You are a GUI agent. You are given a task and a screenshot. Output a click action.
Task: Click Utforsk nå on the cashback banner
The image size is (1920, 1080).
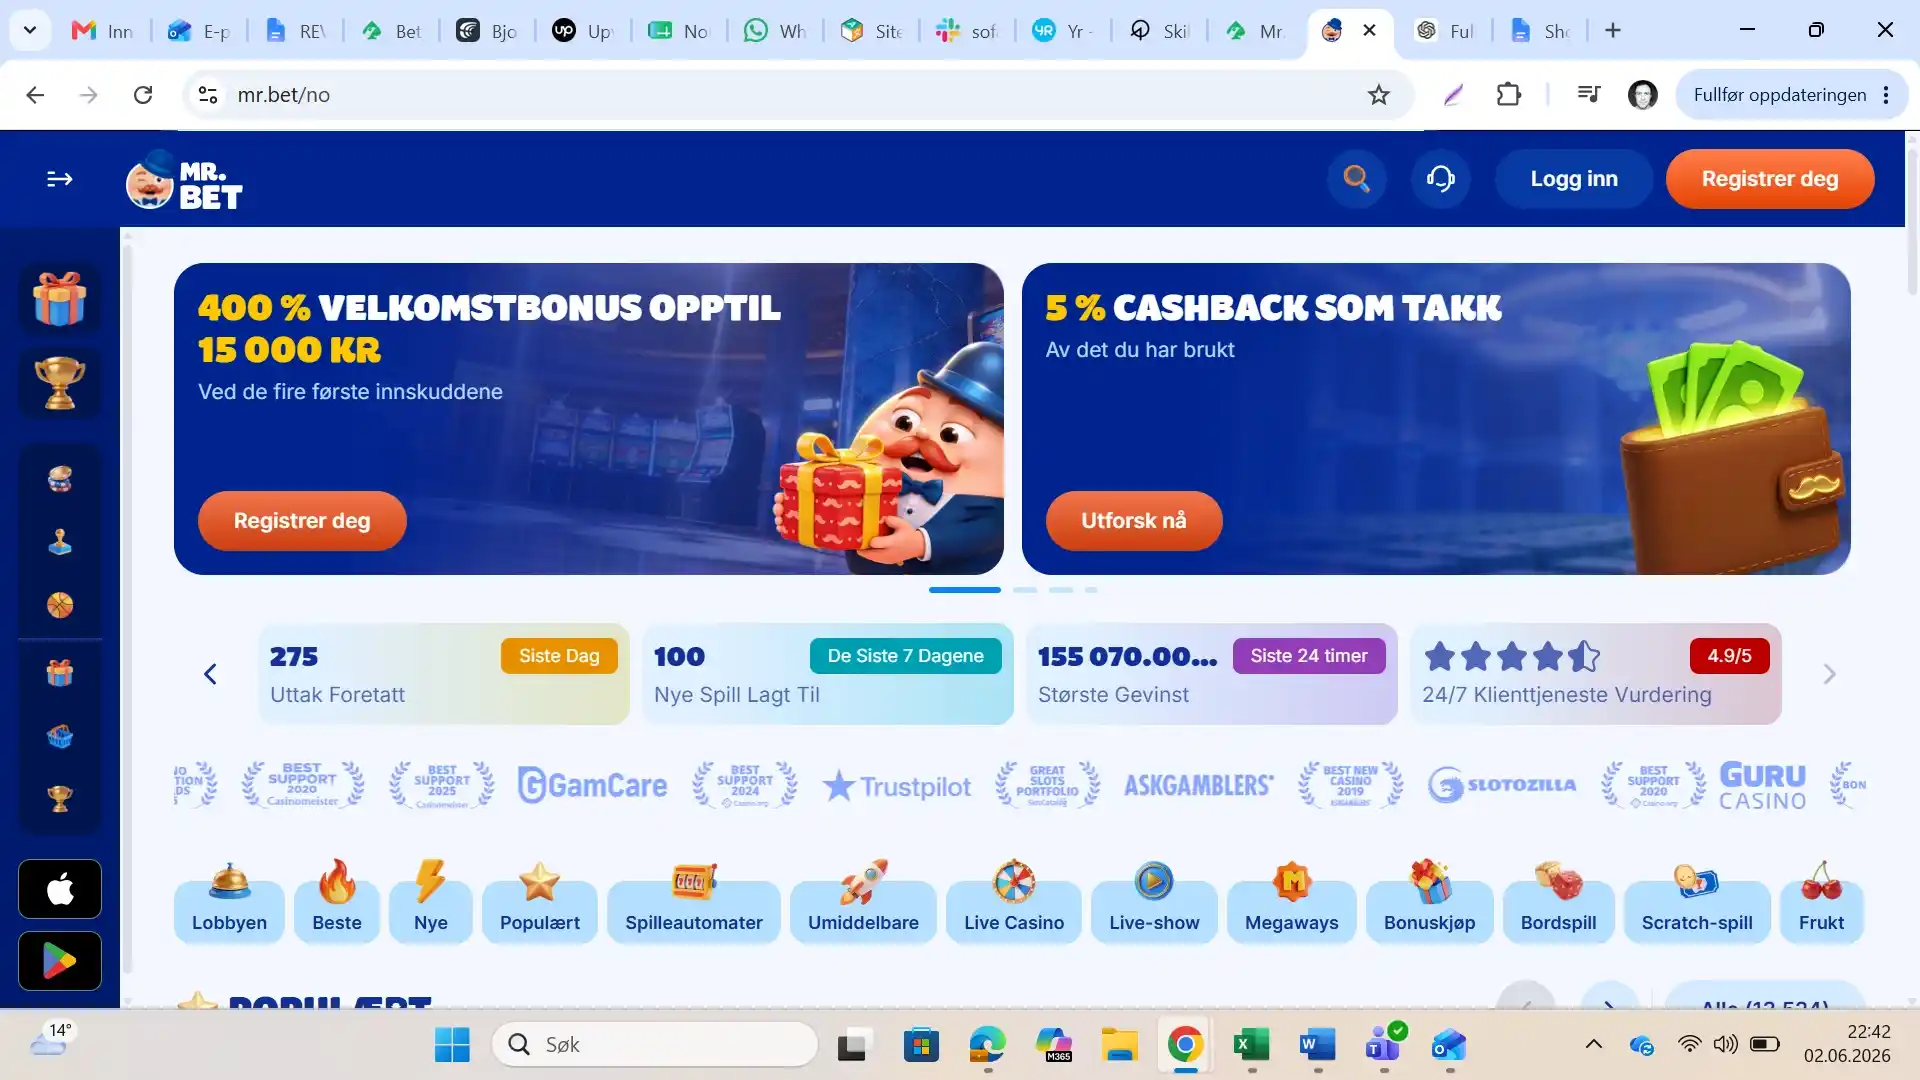click(x=1134, y=521)
